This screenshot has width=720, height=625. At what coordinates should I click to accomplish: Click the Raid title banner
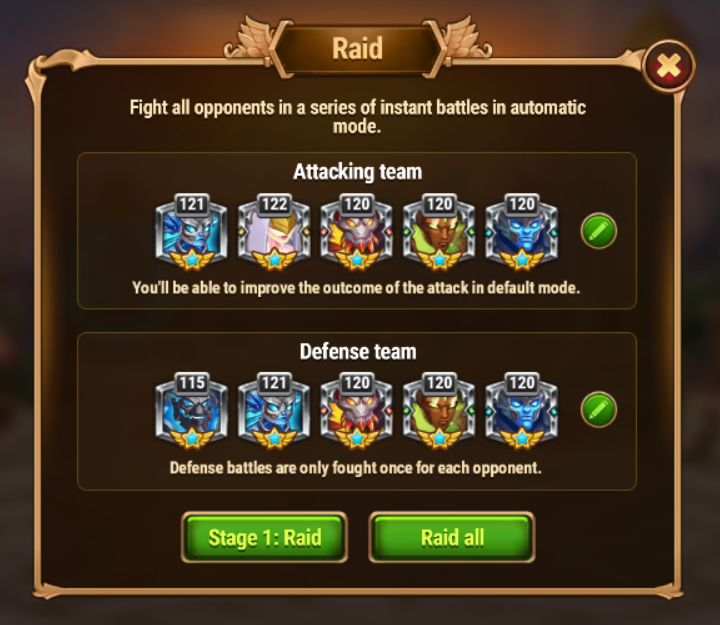coord(357,48)
